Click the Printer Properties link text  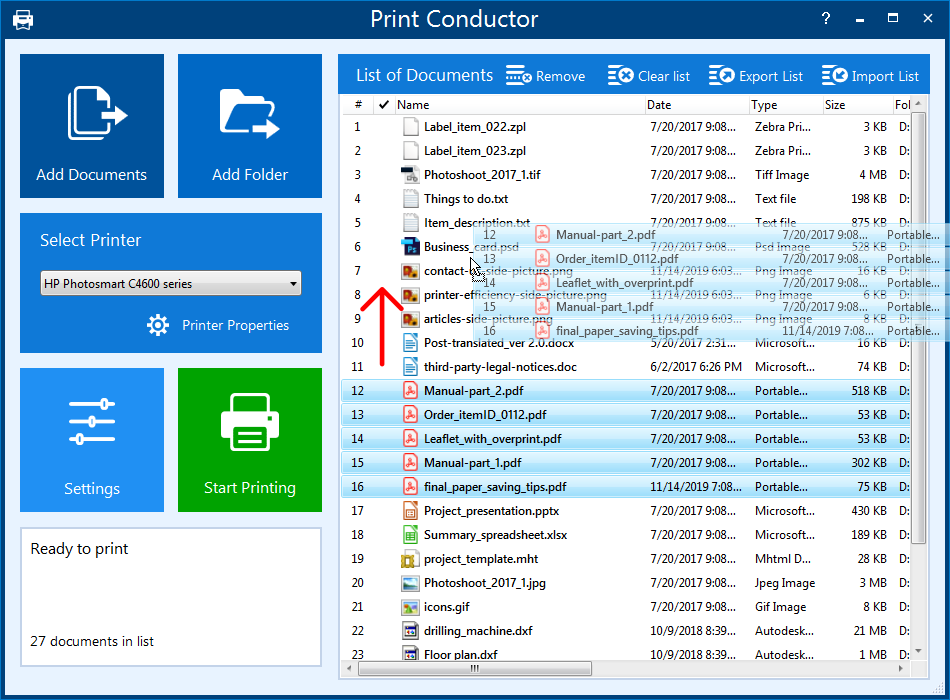[x=235, y=325]
